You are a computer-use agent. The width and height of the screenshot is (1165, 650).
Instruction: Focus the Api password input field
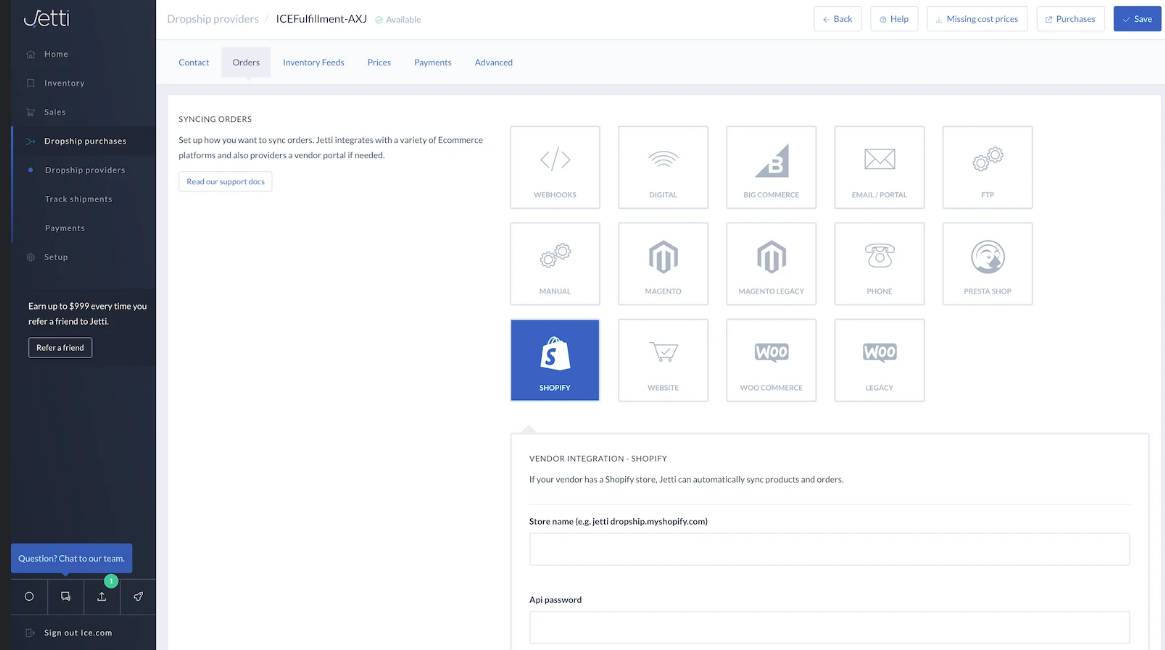[x=829, y=628]
